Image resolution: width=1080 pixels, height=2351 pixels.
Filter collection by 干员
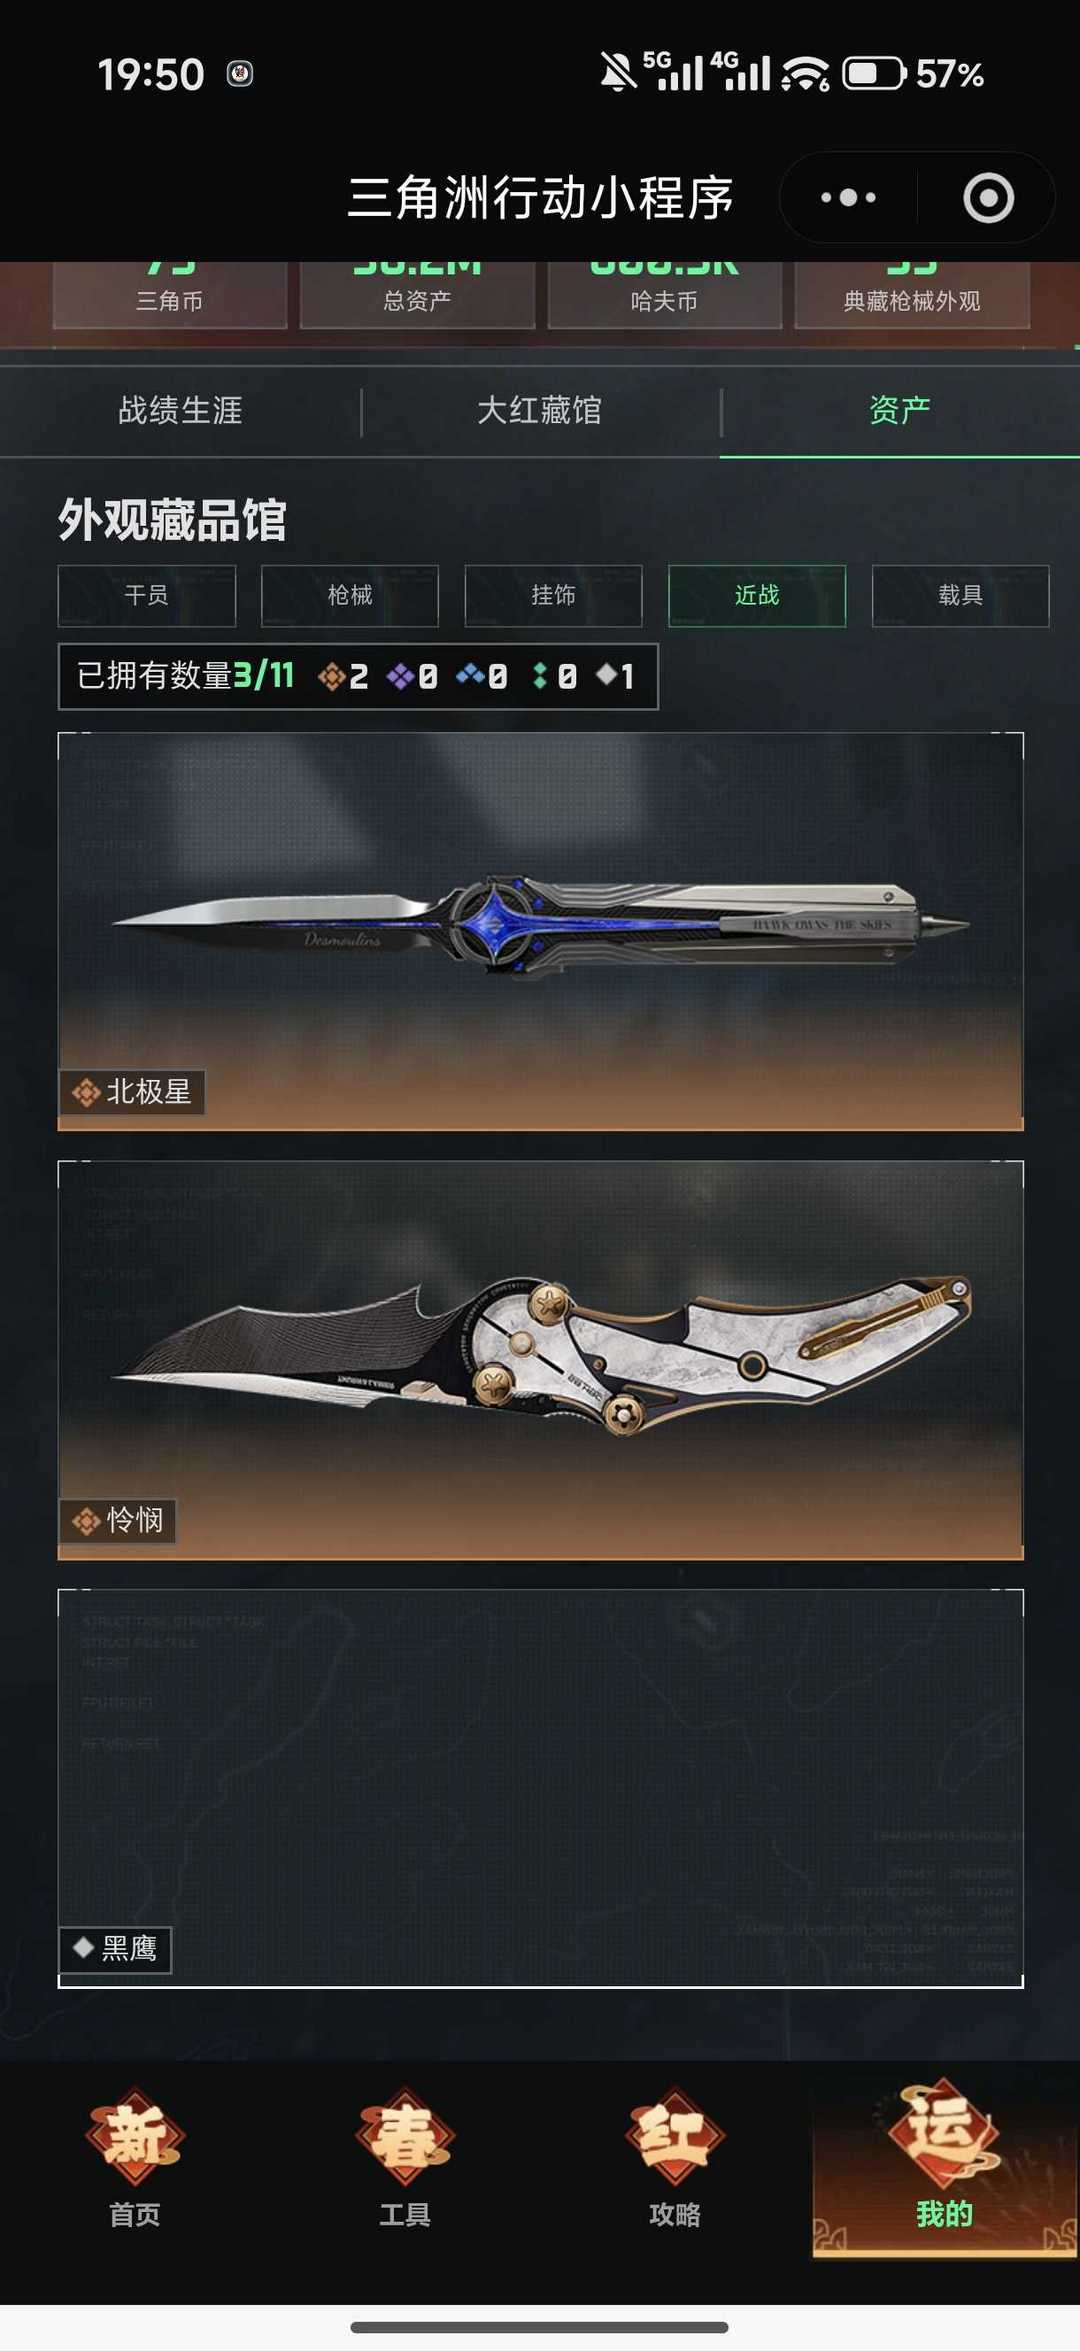pyautogui.click(x=147, y=596)
